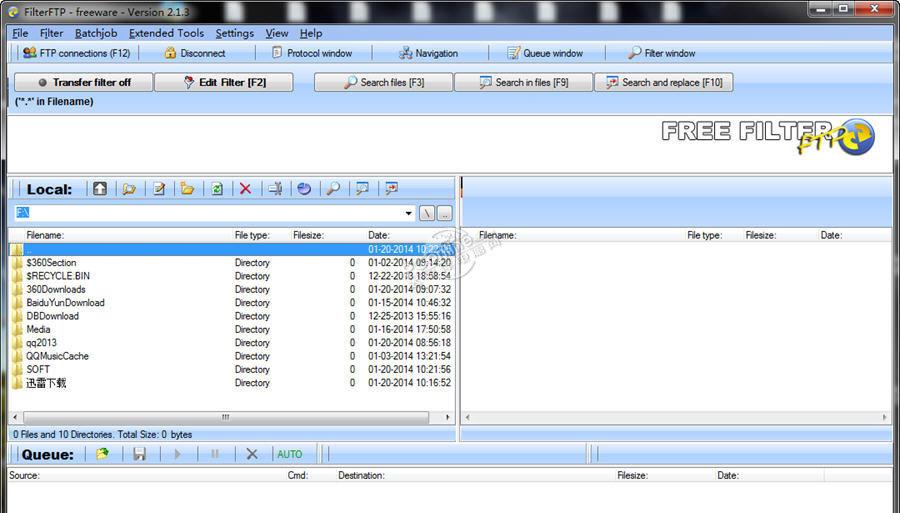Open the Filter window

(661, 53)
